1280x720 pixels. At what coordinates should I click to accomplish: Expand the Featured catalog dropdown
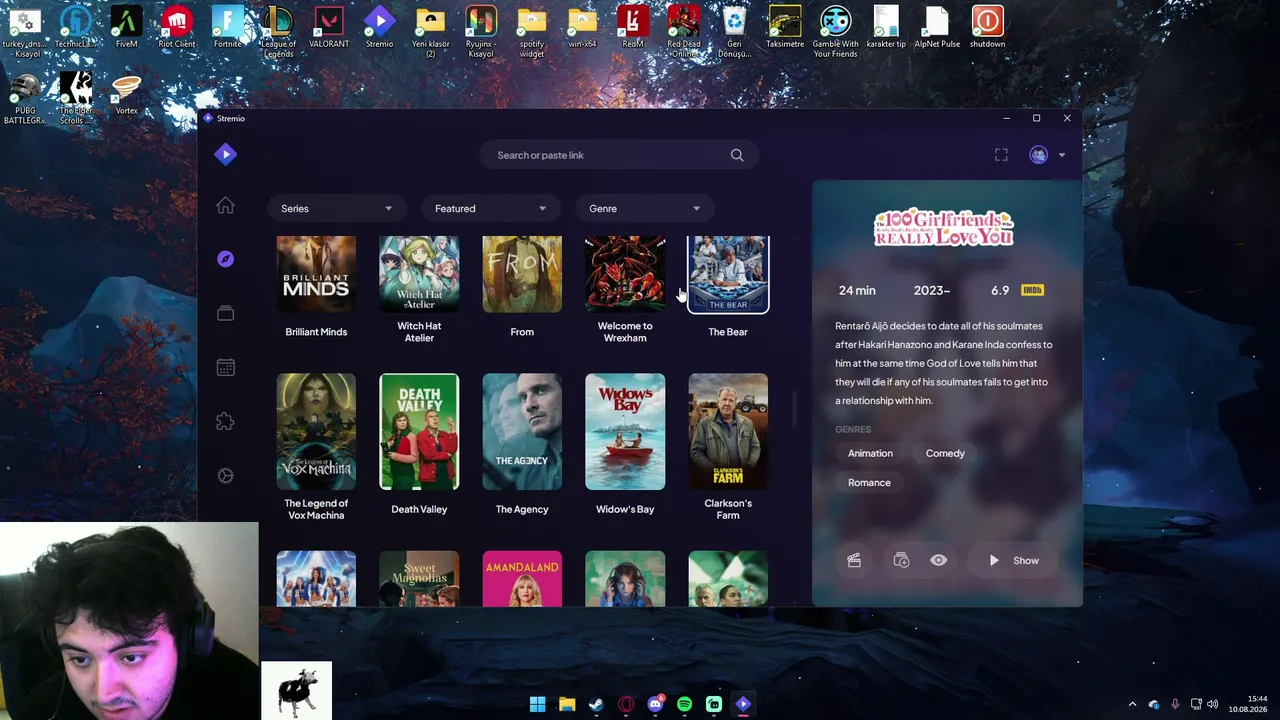(489, 209)
